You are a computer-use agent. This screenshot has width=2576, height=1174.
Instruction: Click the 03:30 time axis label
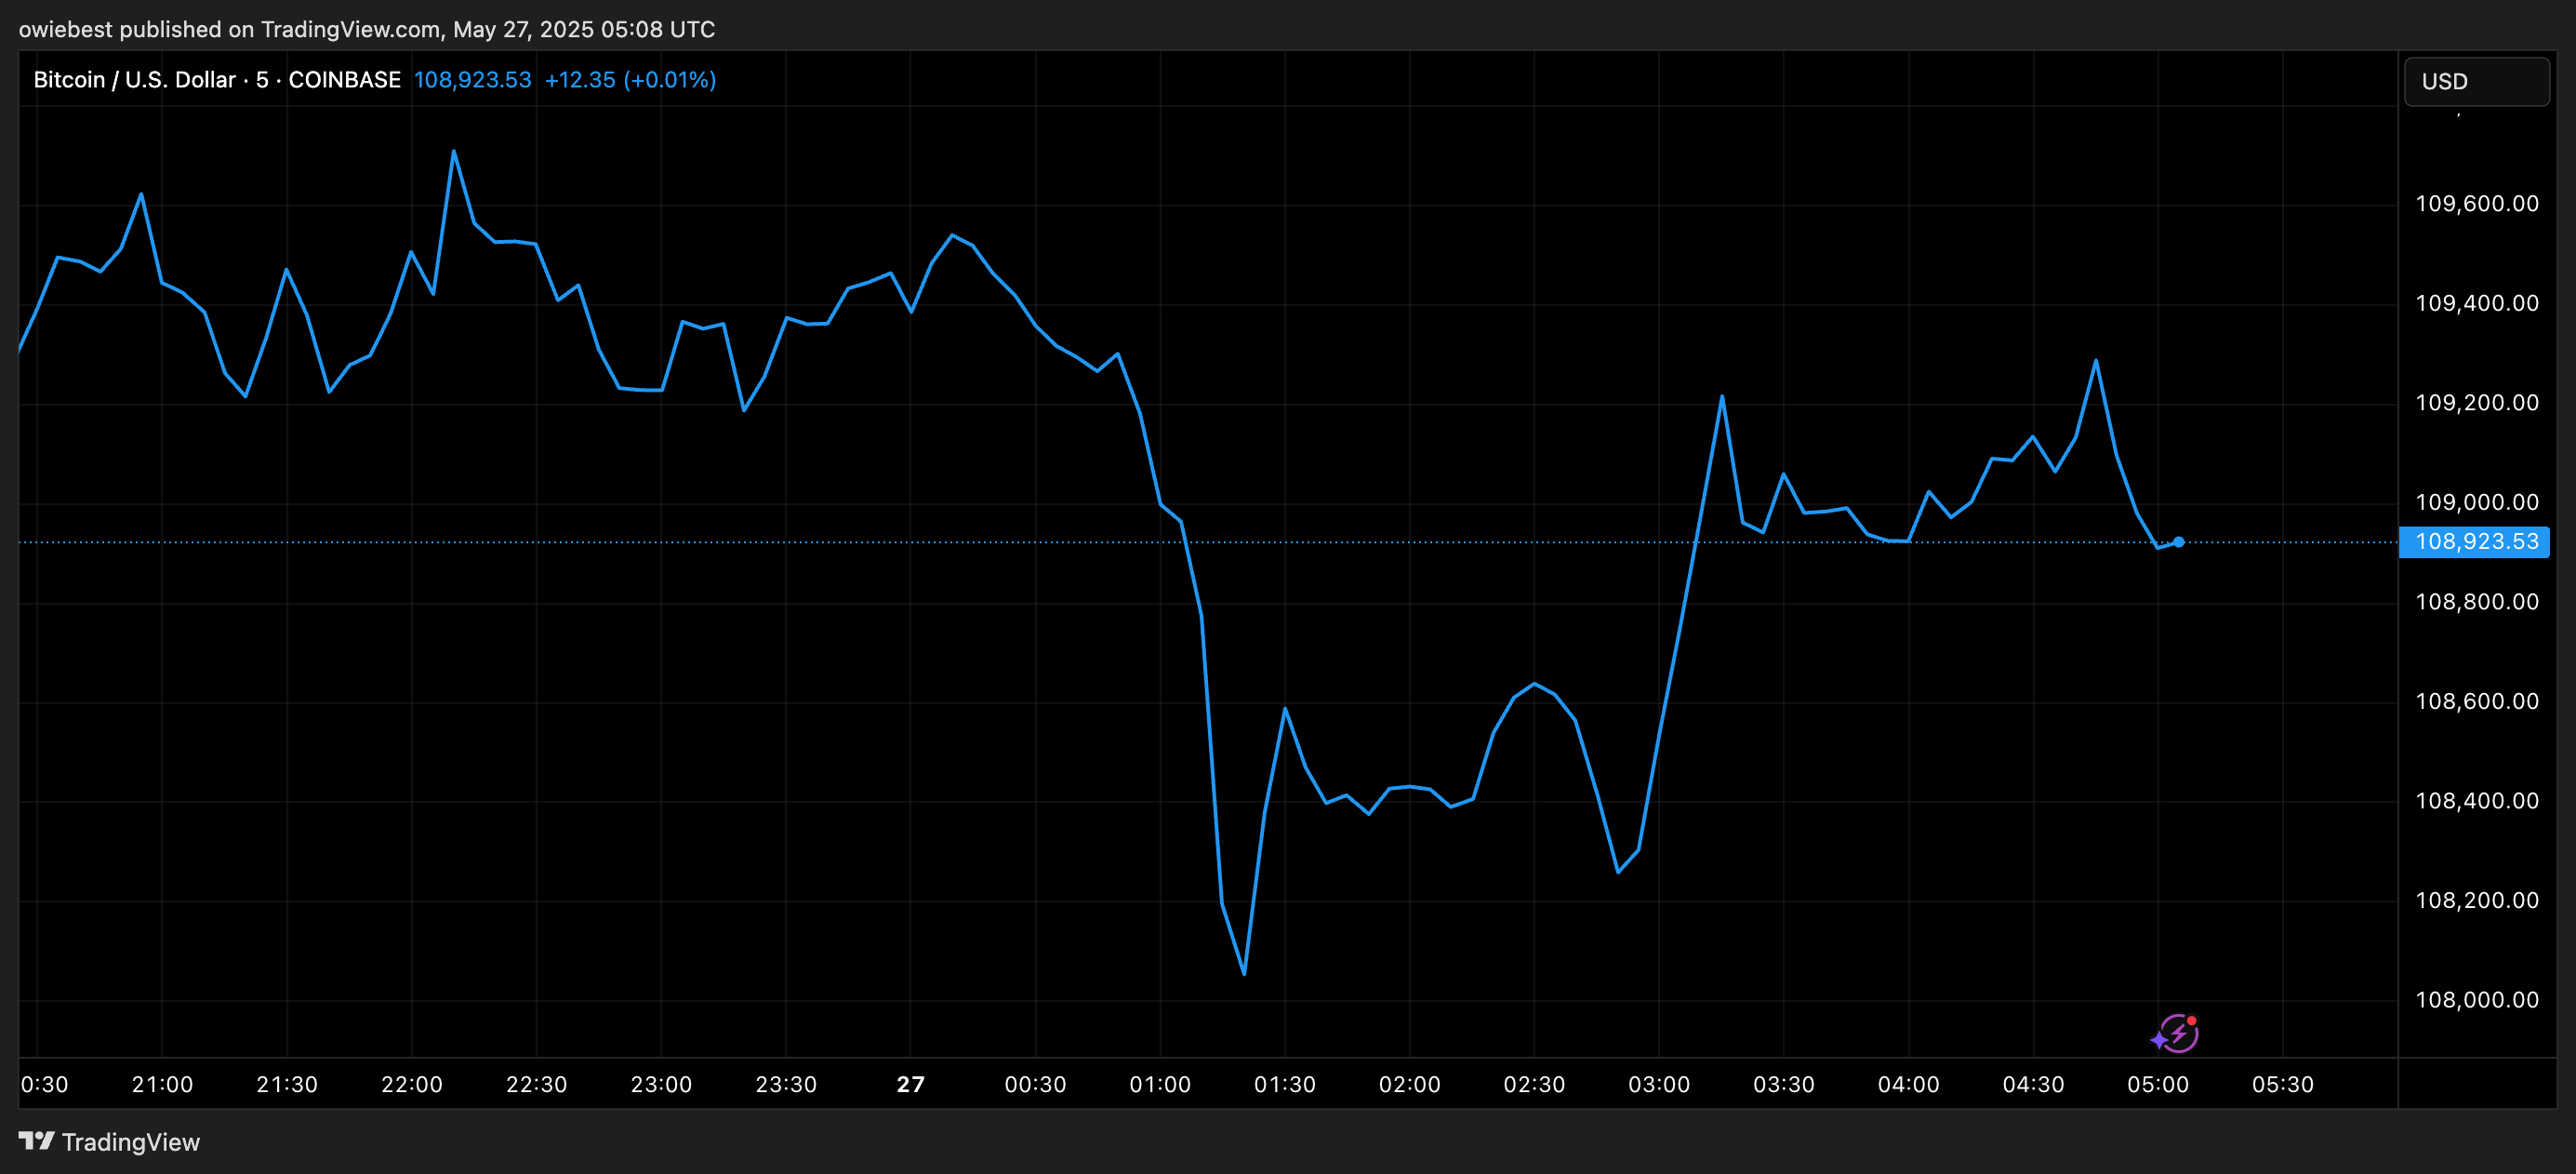pyautogui.click(x=1784, y=1085)
